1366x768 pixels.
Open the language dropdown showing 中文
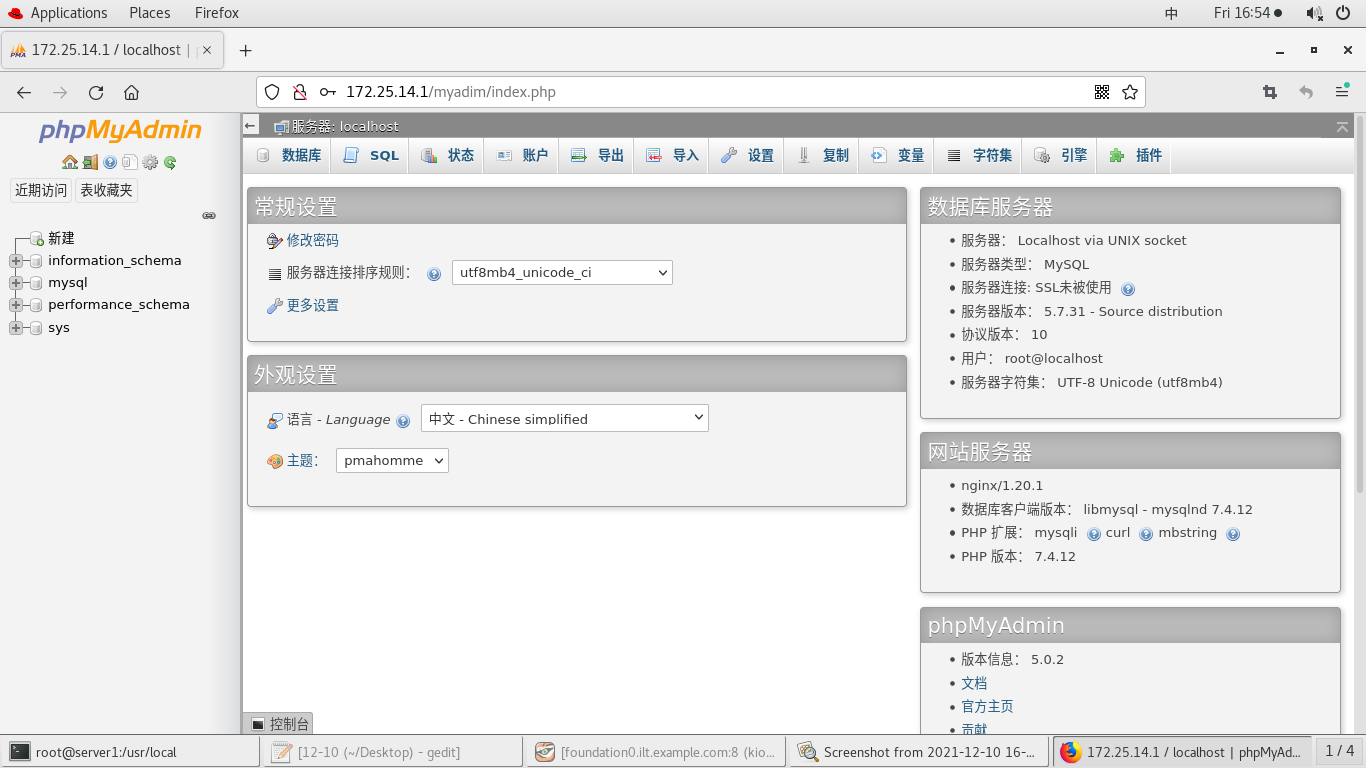(x=565, y=418)
